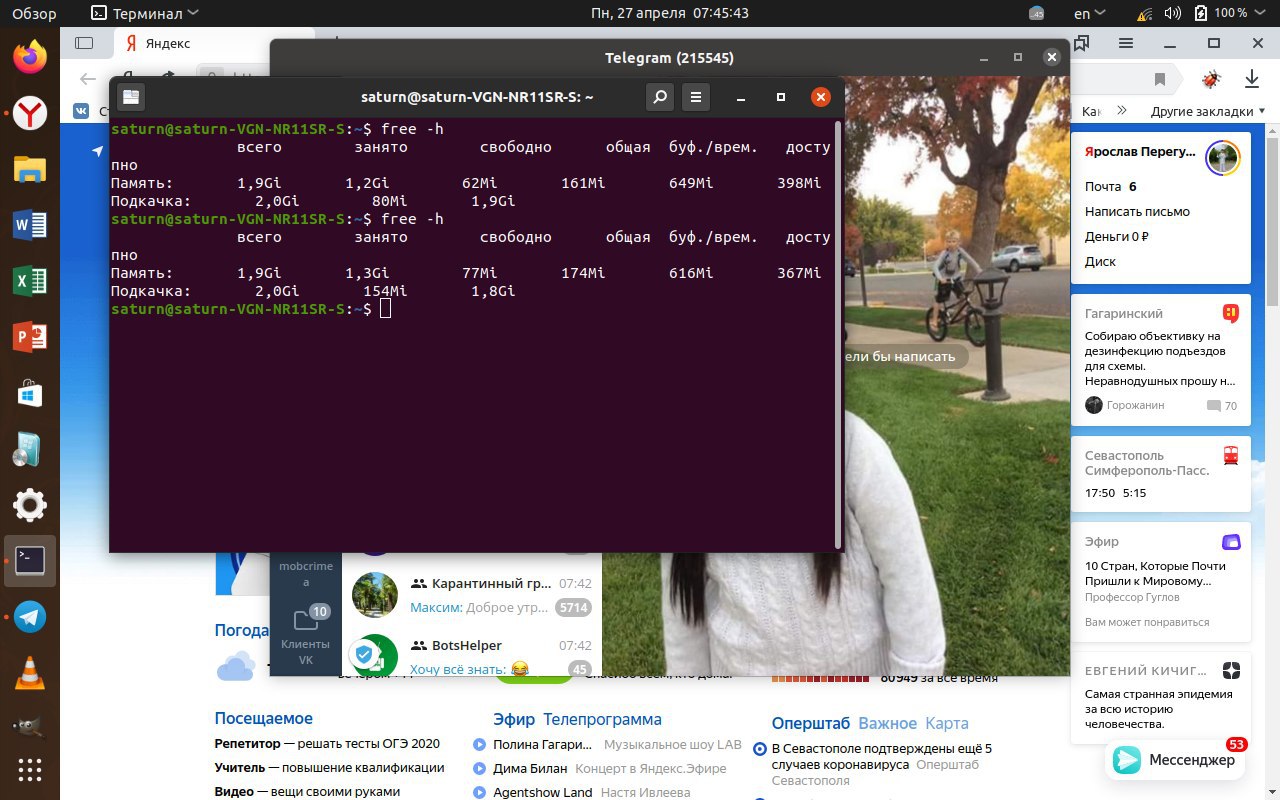Open the terminal hamburger menu
This screenshot has height=800, width=1280.
tap(696, 97)
